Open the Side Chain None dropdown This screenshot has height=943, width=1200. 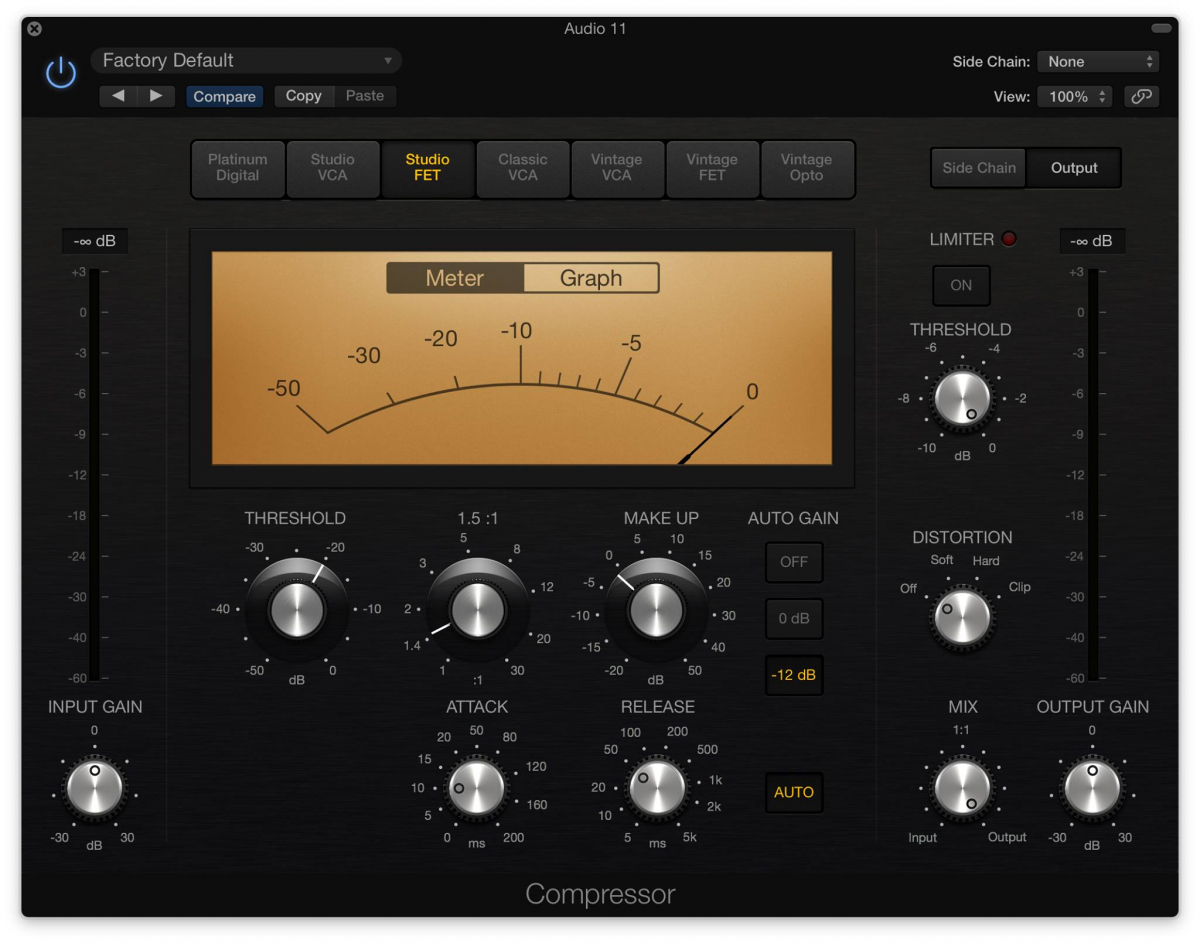(x=1098, y=62)
